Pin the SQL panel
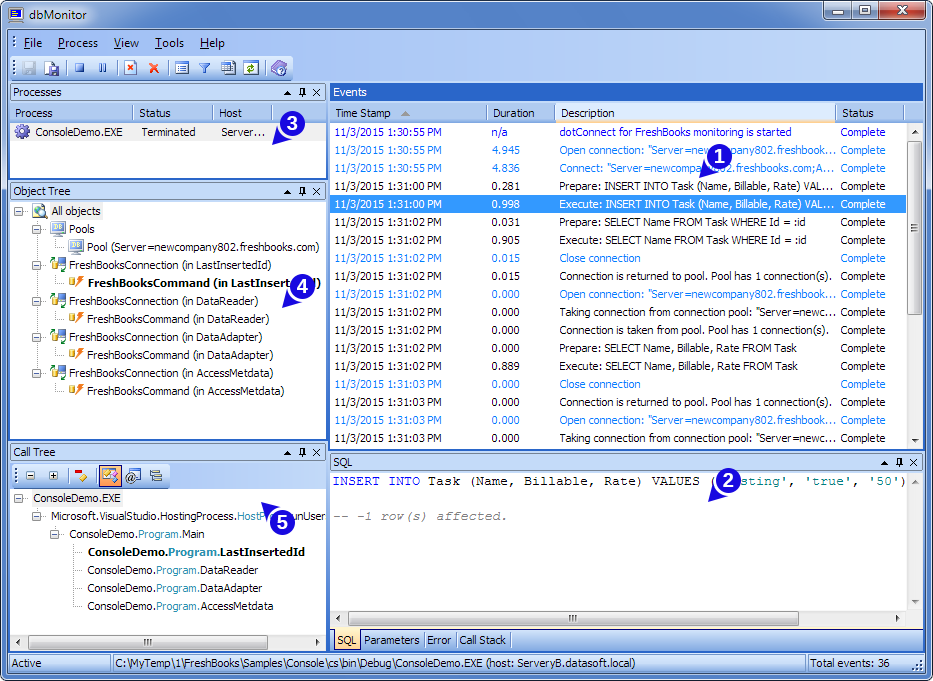This screenshot has height=681, width=933. tap(899, 463)
